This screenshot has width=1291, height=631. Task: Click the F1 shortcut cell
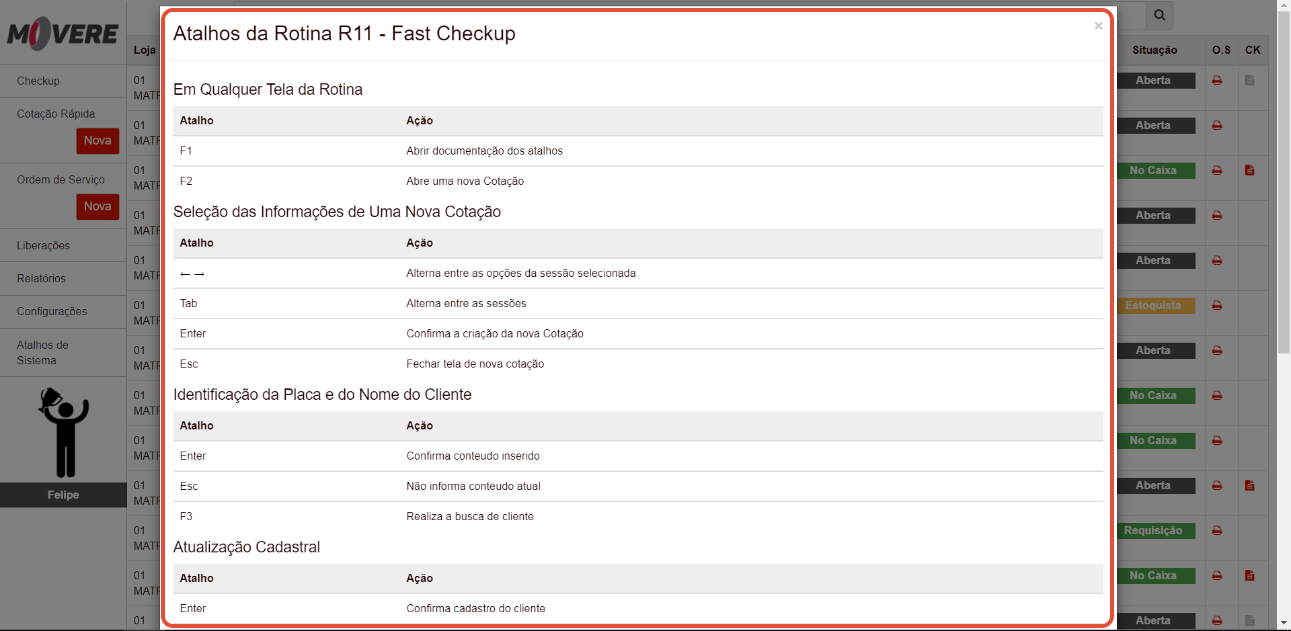pyautogui.click(x=186, y=151)
